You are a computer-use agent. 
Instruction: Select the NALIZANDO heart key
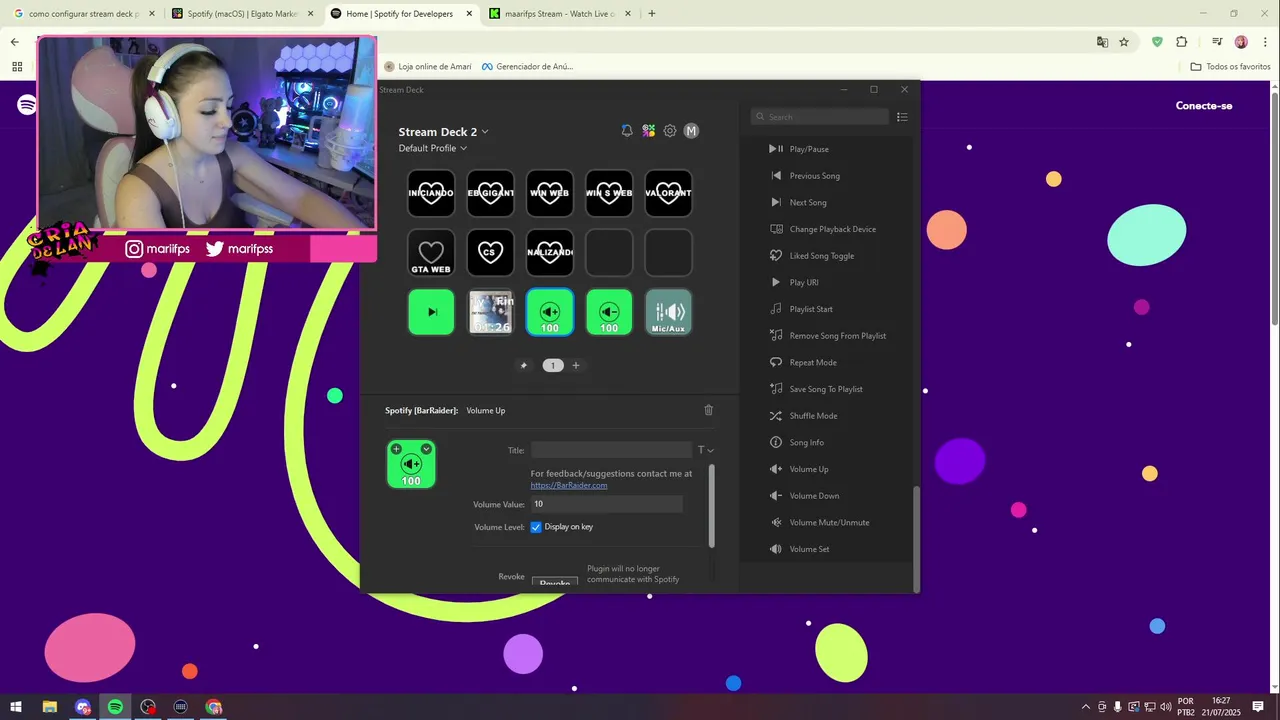click(x=550, y=253)
